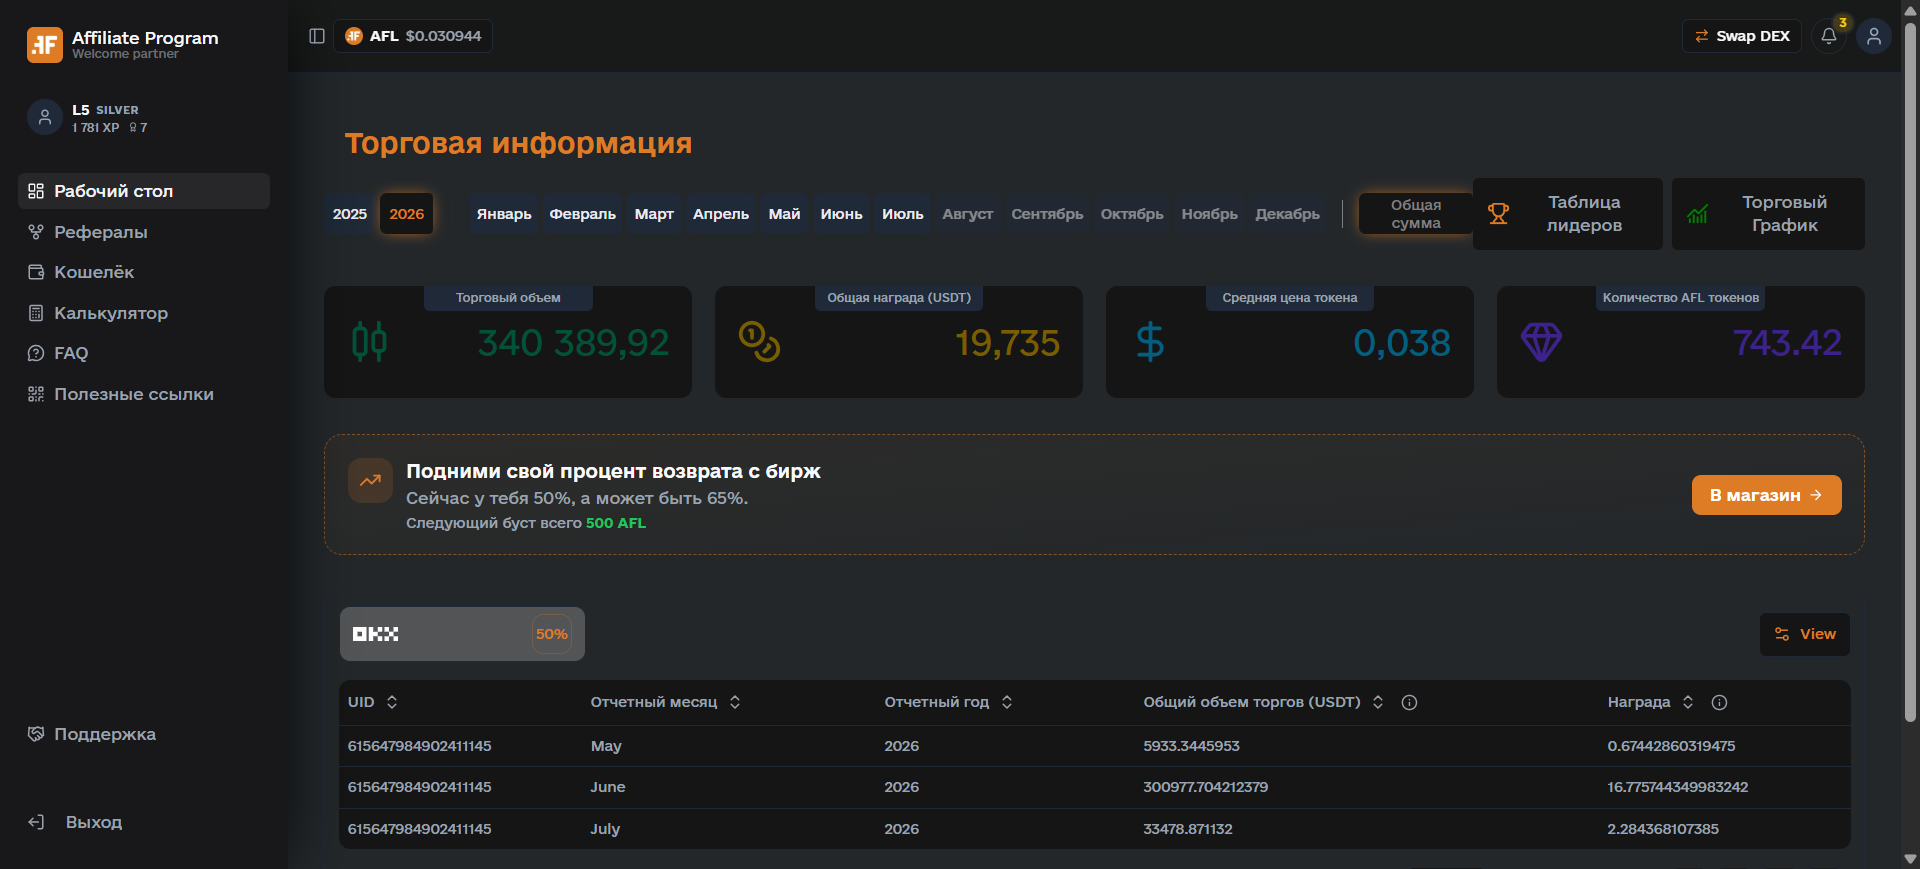The width and height of the screenshot is (1920, 869).
Task: Filter by Январь
Action: point(504,214)
